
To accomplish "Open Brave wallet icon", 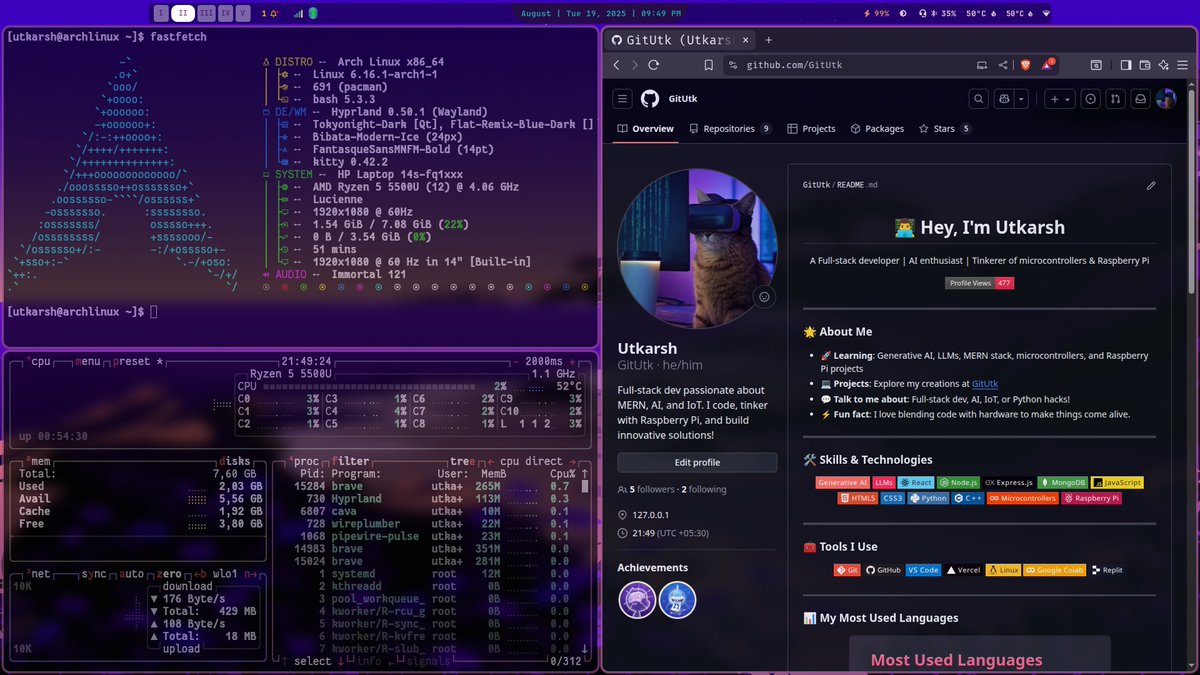I will coord(1145,65).
